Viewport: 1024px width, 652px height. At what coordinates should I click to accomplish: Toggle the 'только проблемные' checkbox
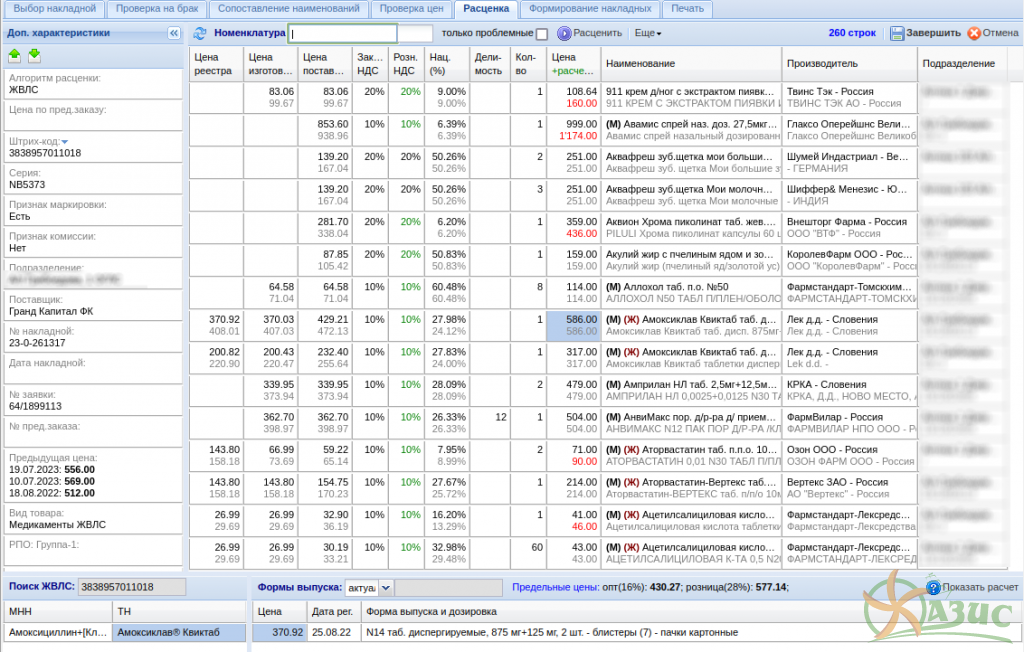[541, 33]
